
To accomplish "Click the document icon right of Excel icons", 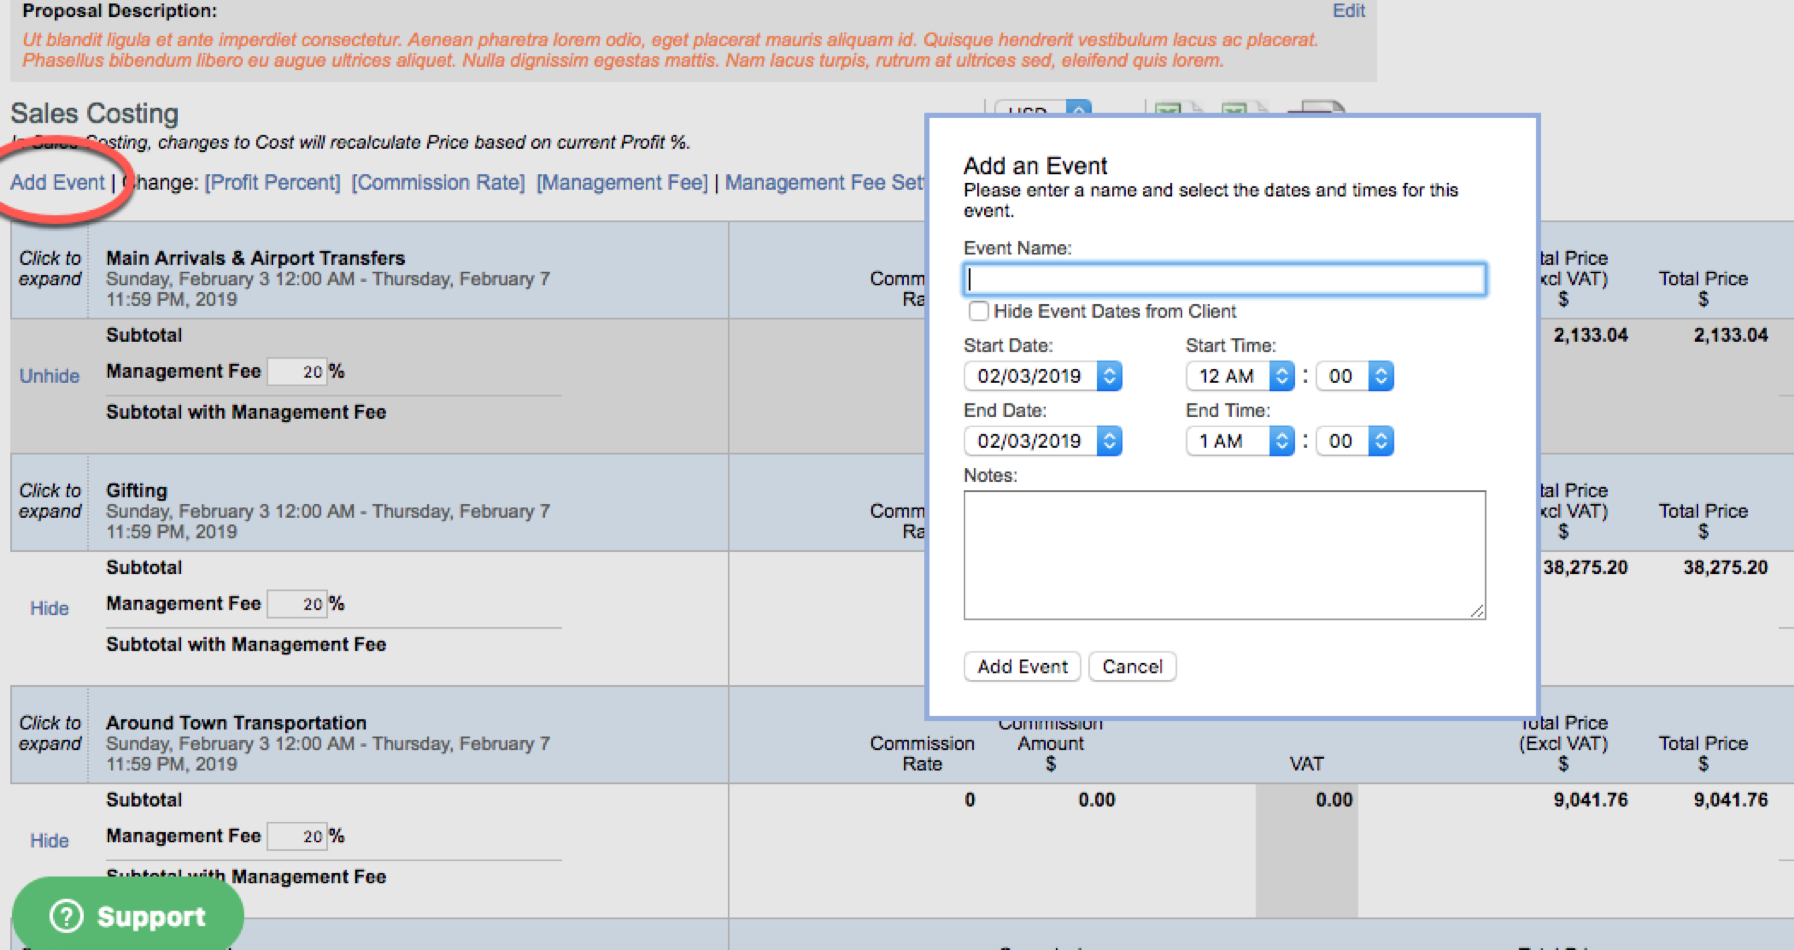I will click(x=1316, y=109).
